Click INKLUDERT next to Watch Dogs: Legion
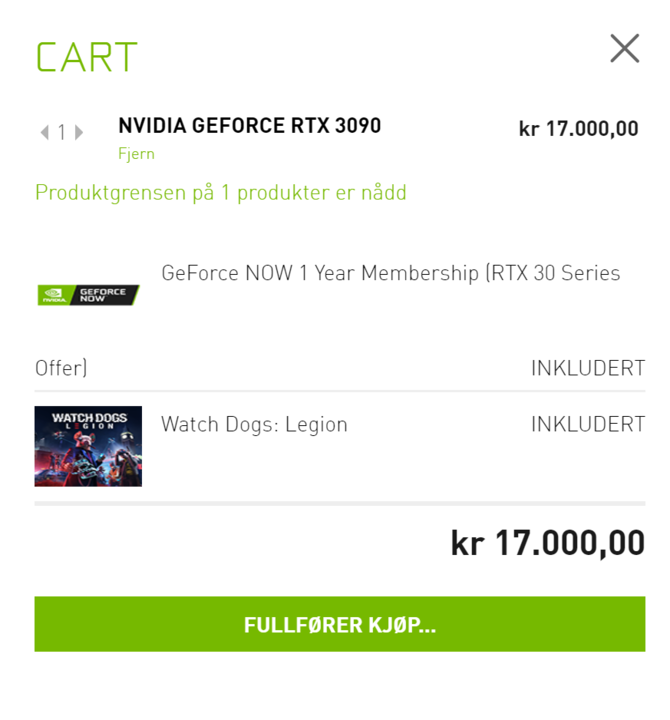Image resolution: width=670 pixels, height=720 pixels. tap(588, 424)
